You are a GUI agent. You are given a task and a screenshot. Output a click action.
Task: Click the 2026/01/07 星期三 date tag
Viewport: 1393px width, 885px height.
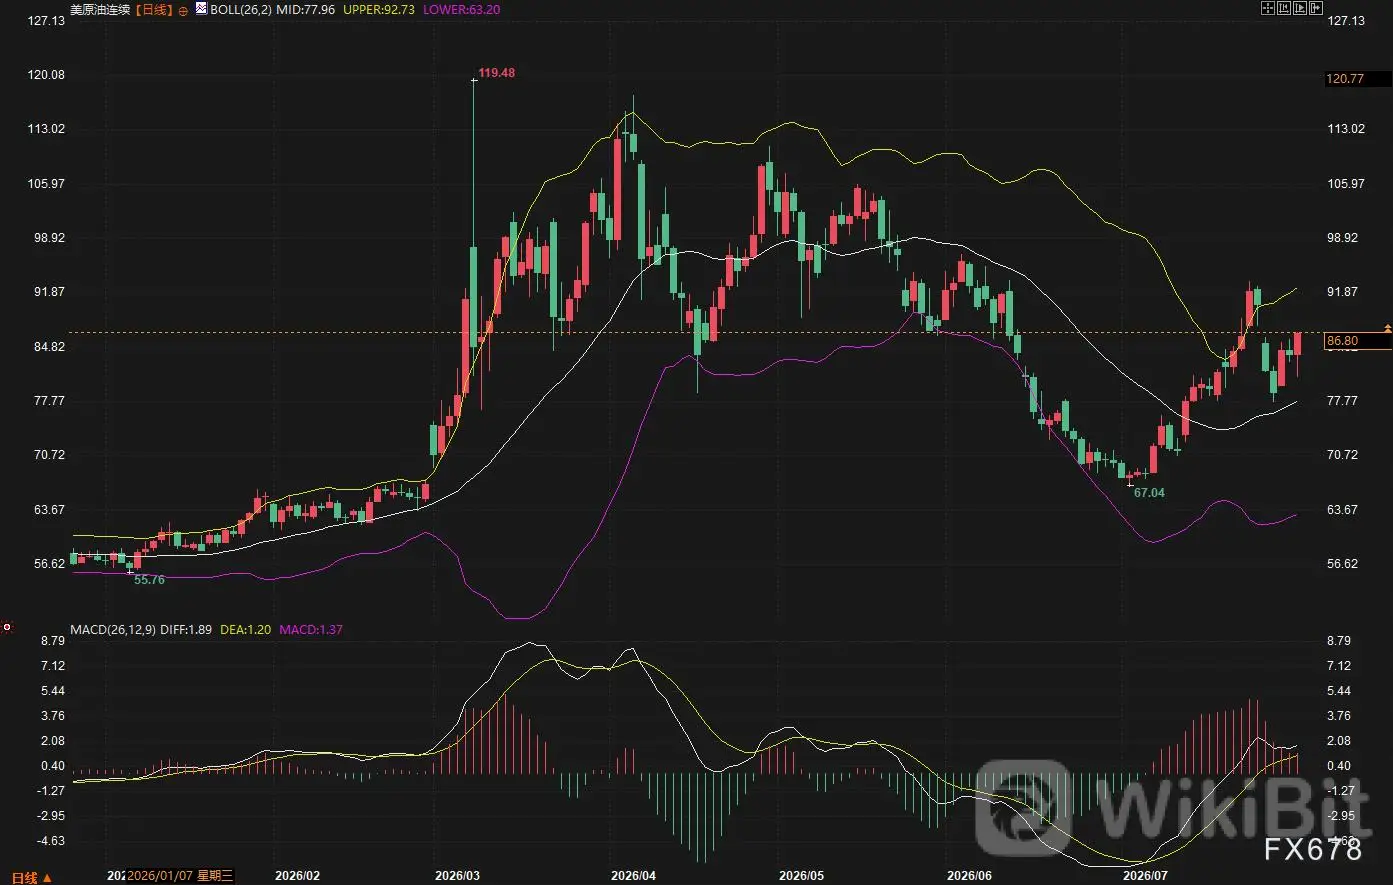[x=180, y=876]
